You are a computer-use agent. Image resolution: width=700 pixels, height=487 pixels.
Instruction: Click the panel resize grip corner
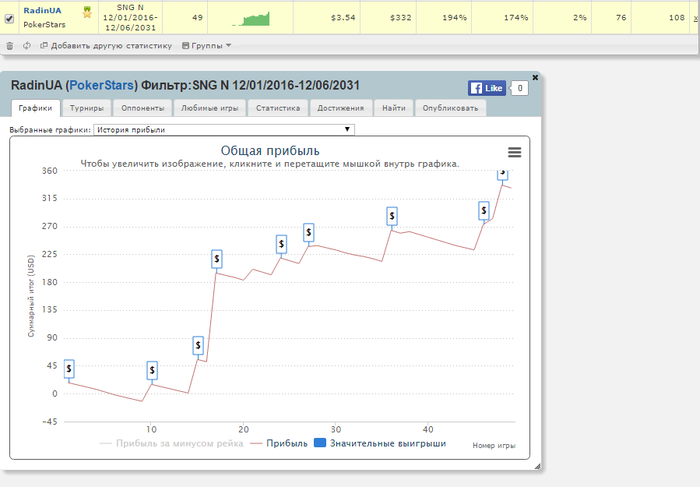(x=537, y=466)
